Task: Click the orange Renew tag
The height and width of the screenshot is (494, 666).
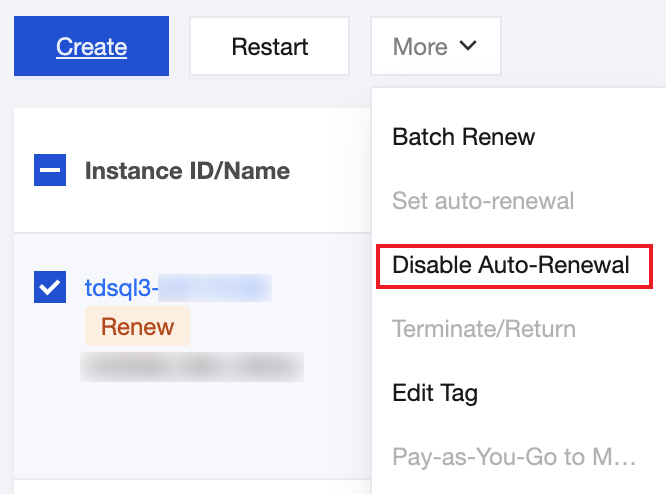Action: tap(137, 327)
